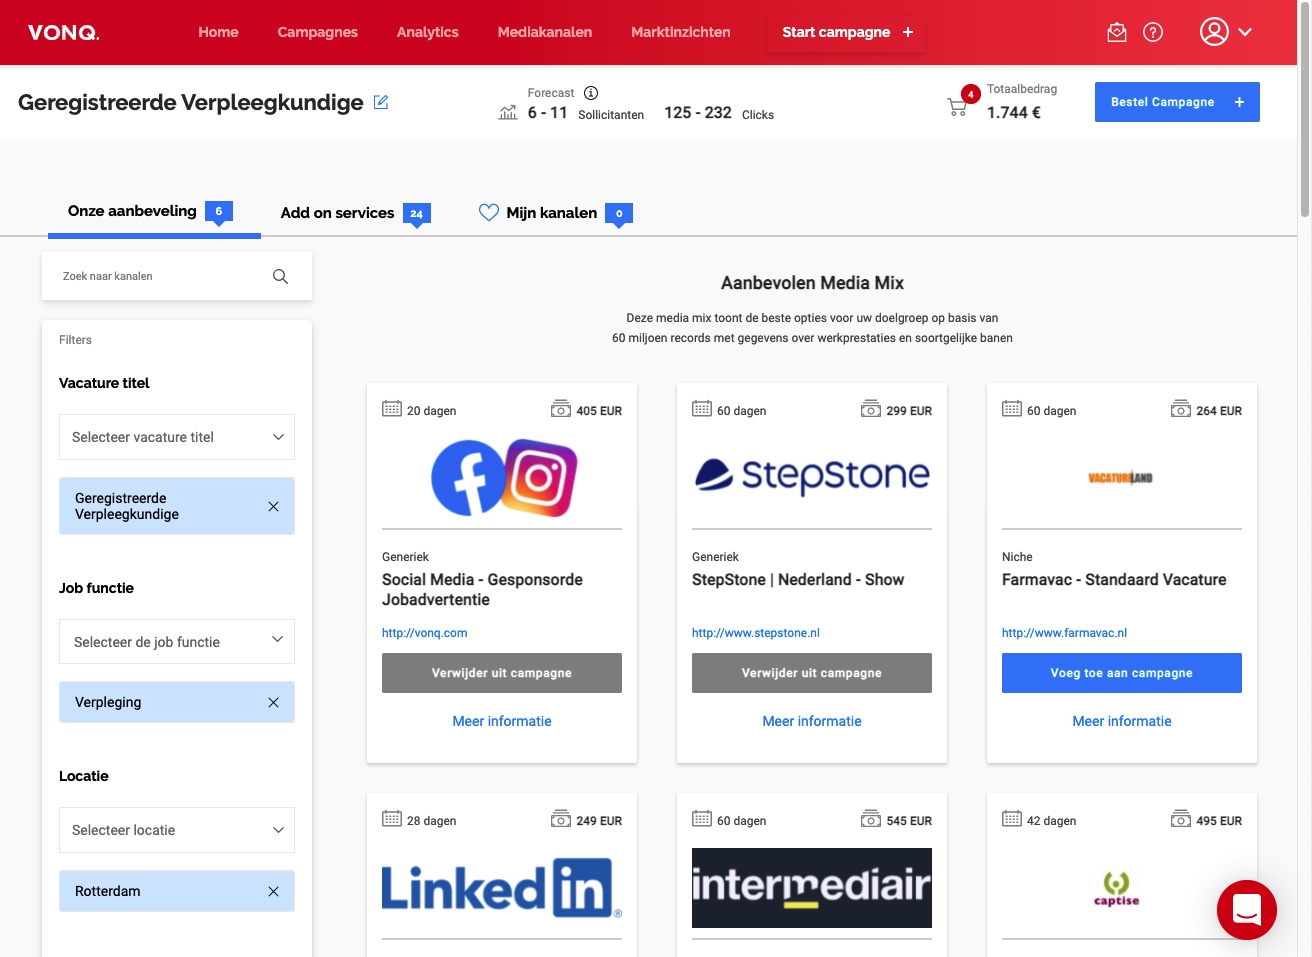1312x957 pixels.
Task: Open Selecteer vacature titel dropdown
Action: (x=177, y=437)
